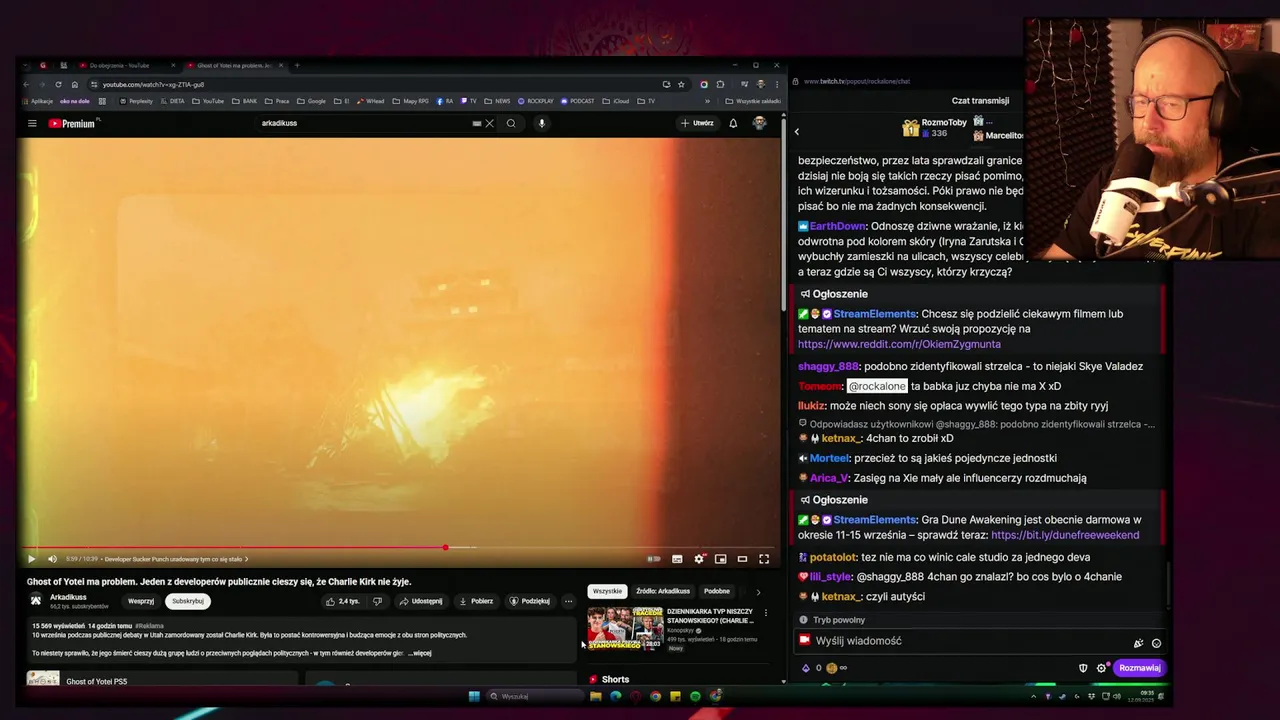Screen dimensions: 1280x720
Task: Open Windows Start menu
Action: click(474, 696)
